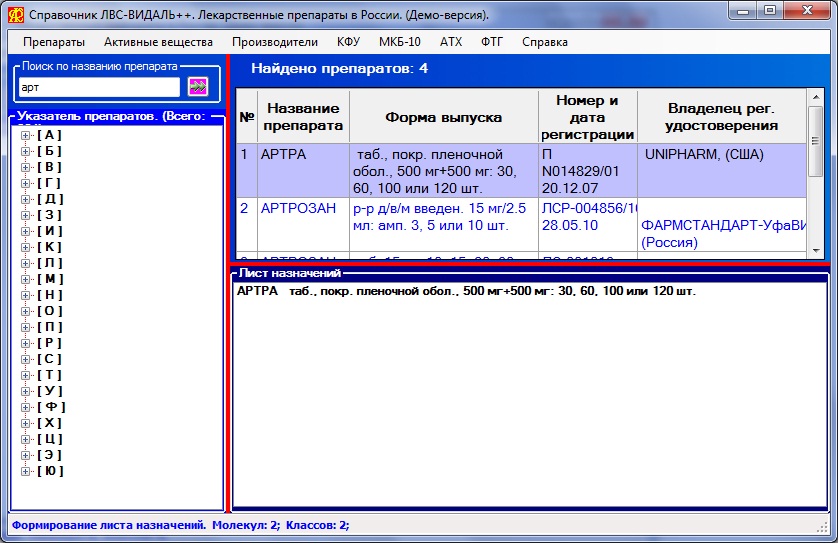This screenshot has height=544, width=838.
Task: Minimize the ЛВС-ВИДАЛЬ++ window
Action: 742,11
